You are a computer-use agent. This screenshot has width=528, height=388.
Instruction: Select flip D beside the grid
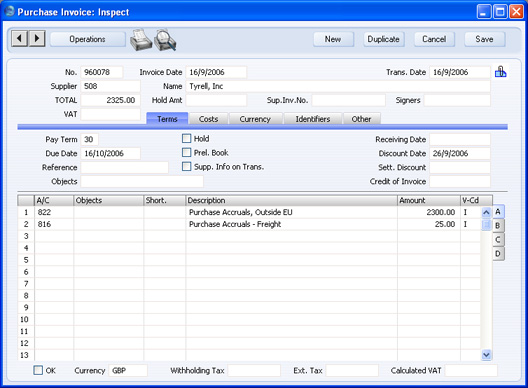point(498,254)
